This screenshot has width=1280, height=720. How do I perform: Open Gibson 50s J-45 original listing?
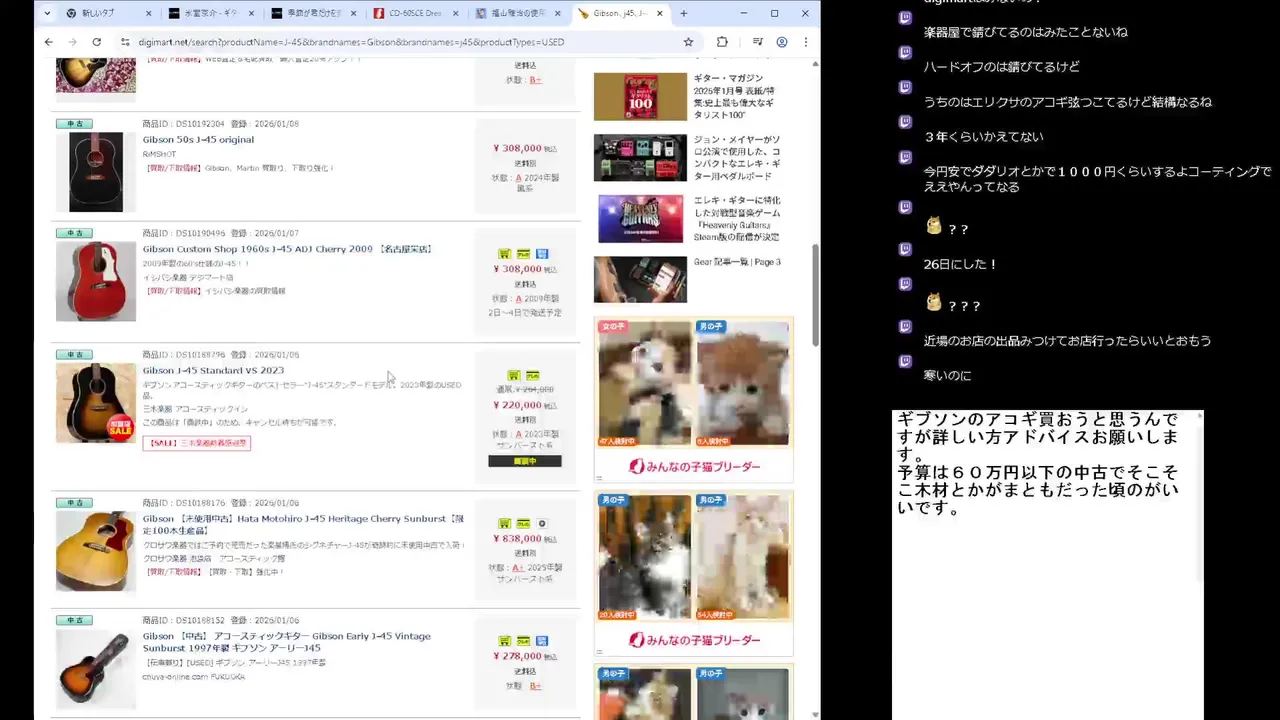point(198,140)
